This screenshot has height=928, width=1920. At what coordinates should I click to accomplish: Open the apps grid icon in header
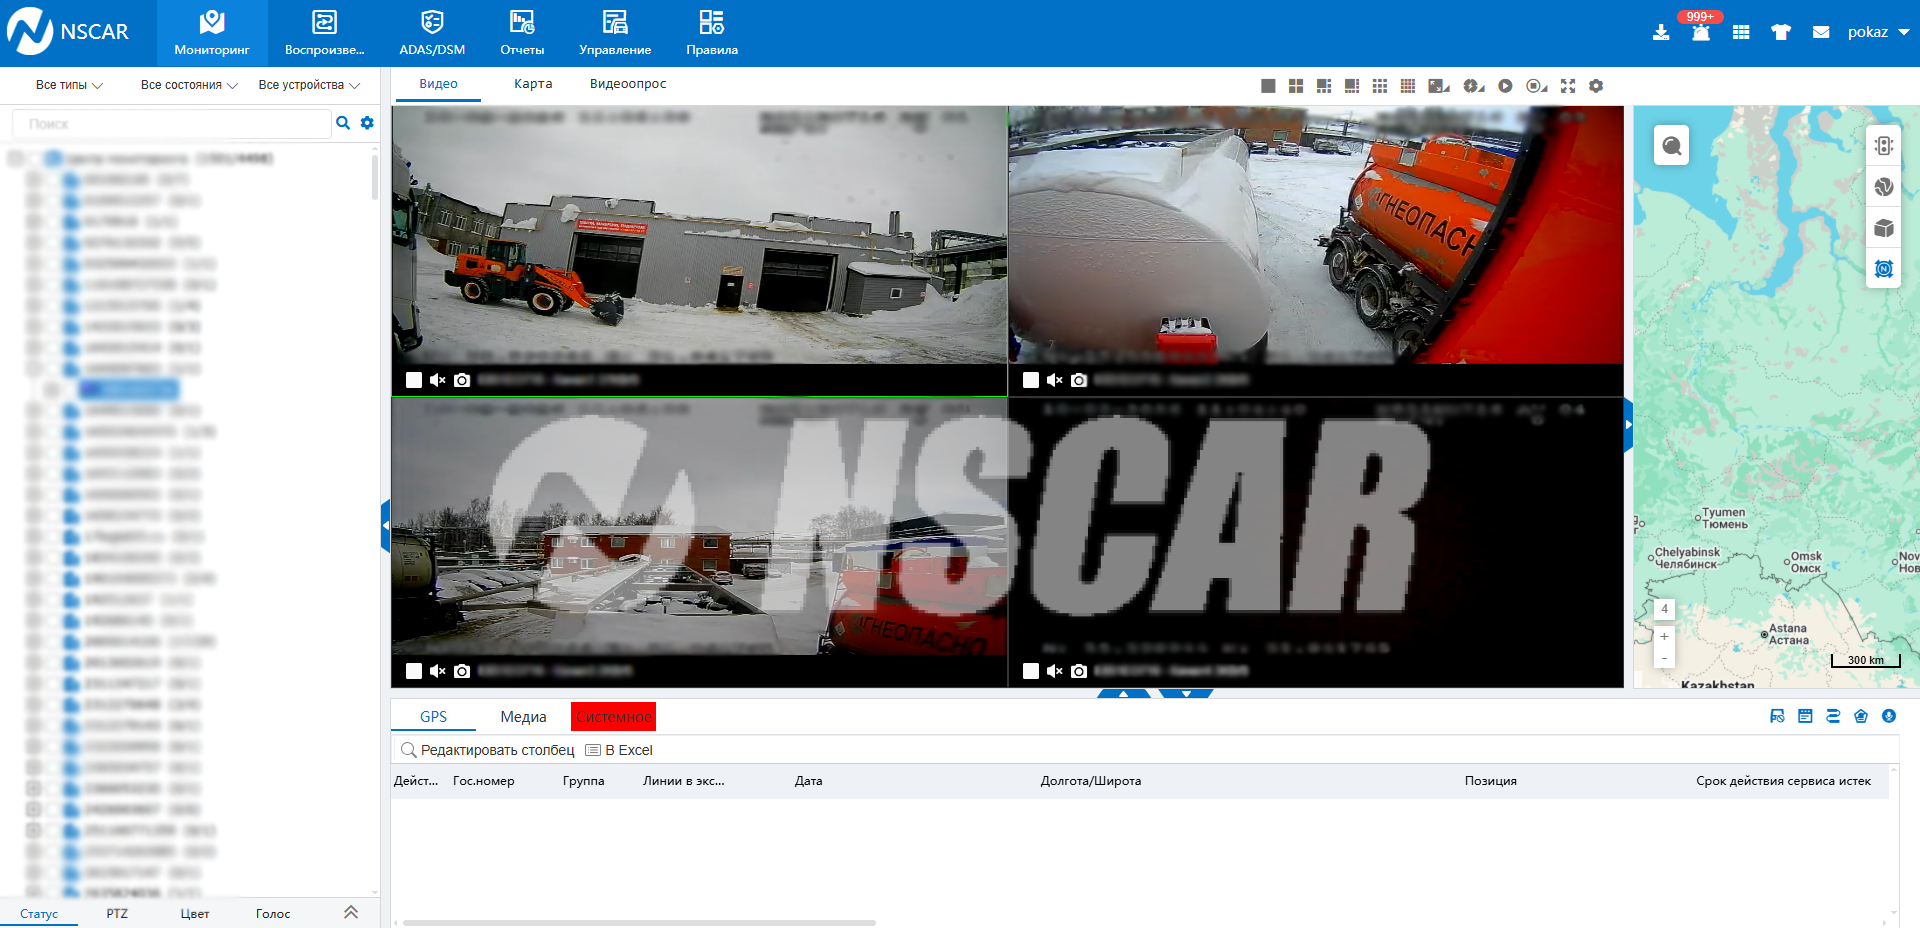pos(1741,32)
